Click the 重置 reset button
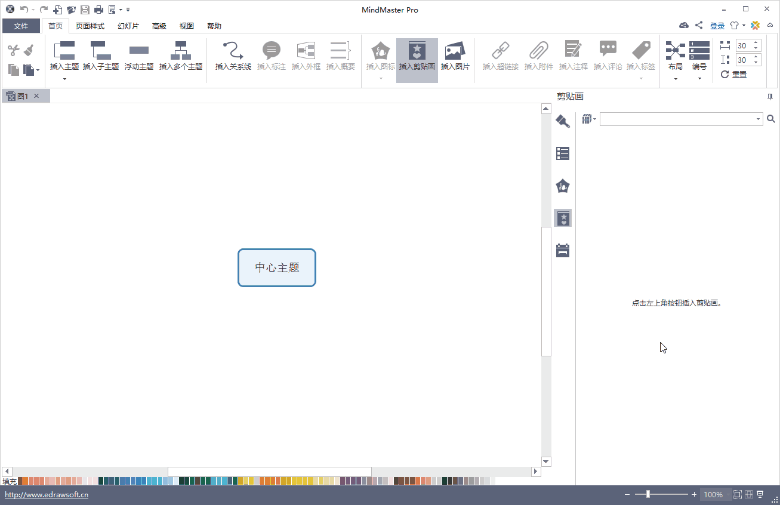 click(733, 74)
